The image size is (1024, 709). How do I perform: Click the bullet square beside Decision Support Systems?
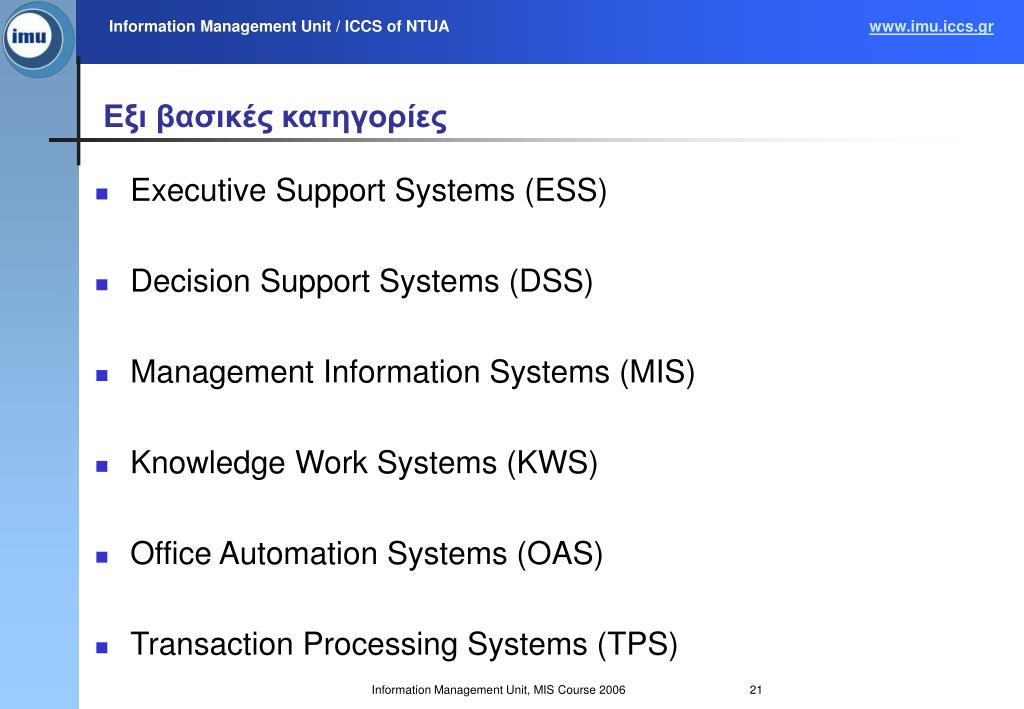click(x=102, y=284)
